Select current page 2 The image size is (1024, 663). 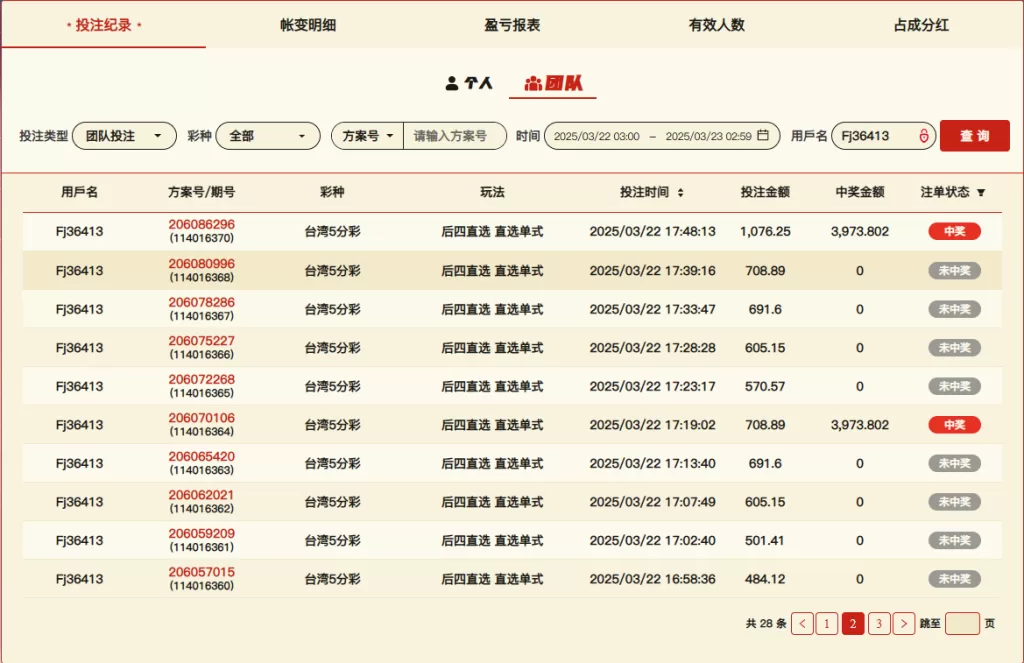tap(853, 624)
